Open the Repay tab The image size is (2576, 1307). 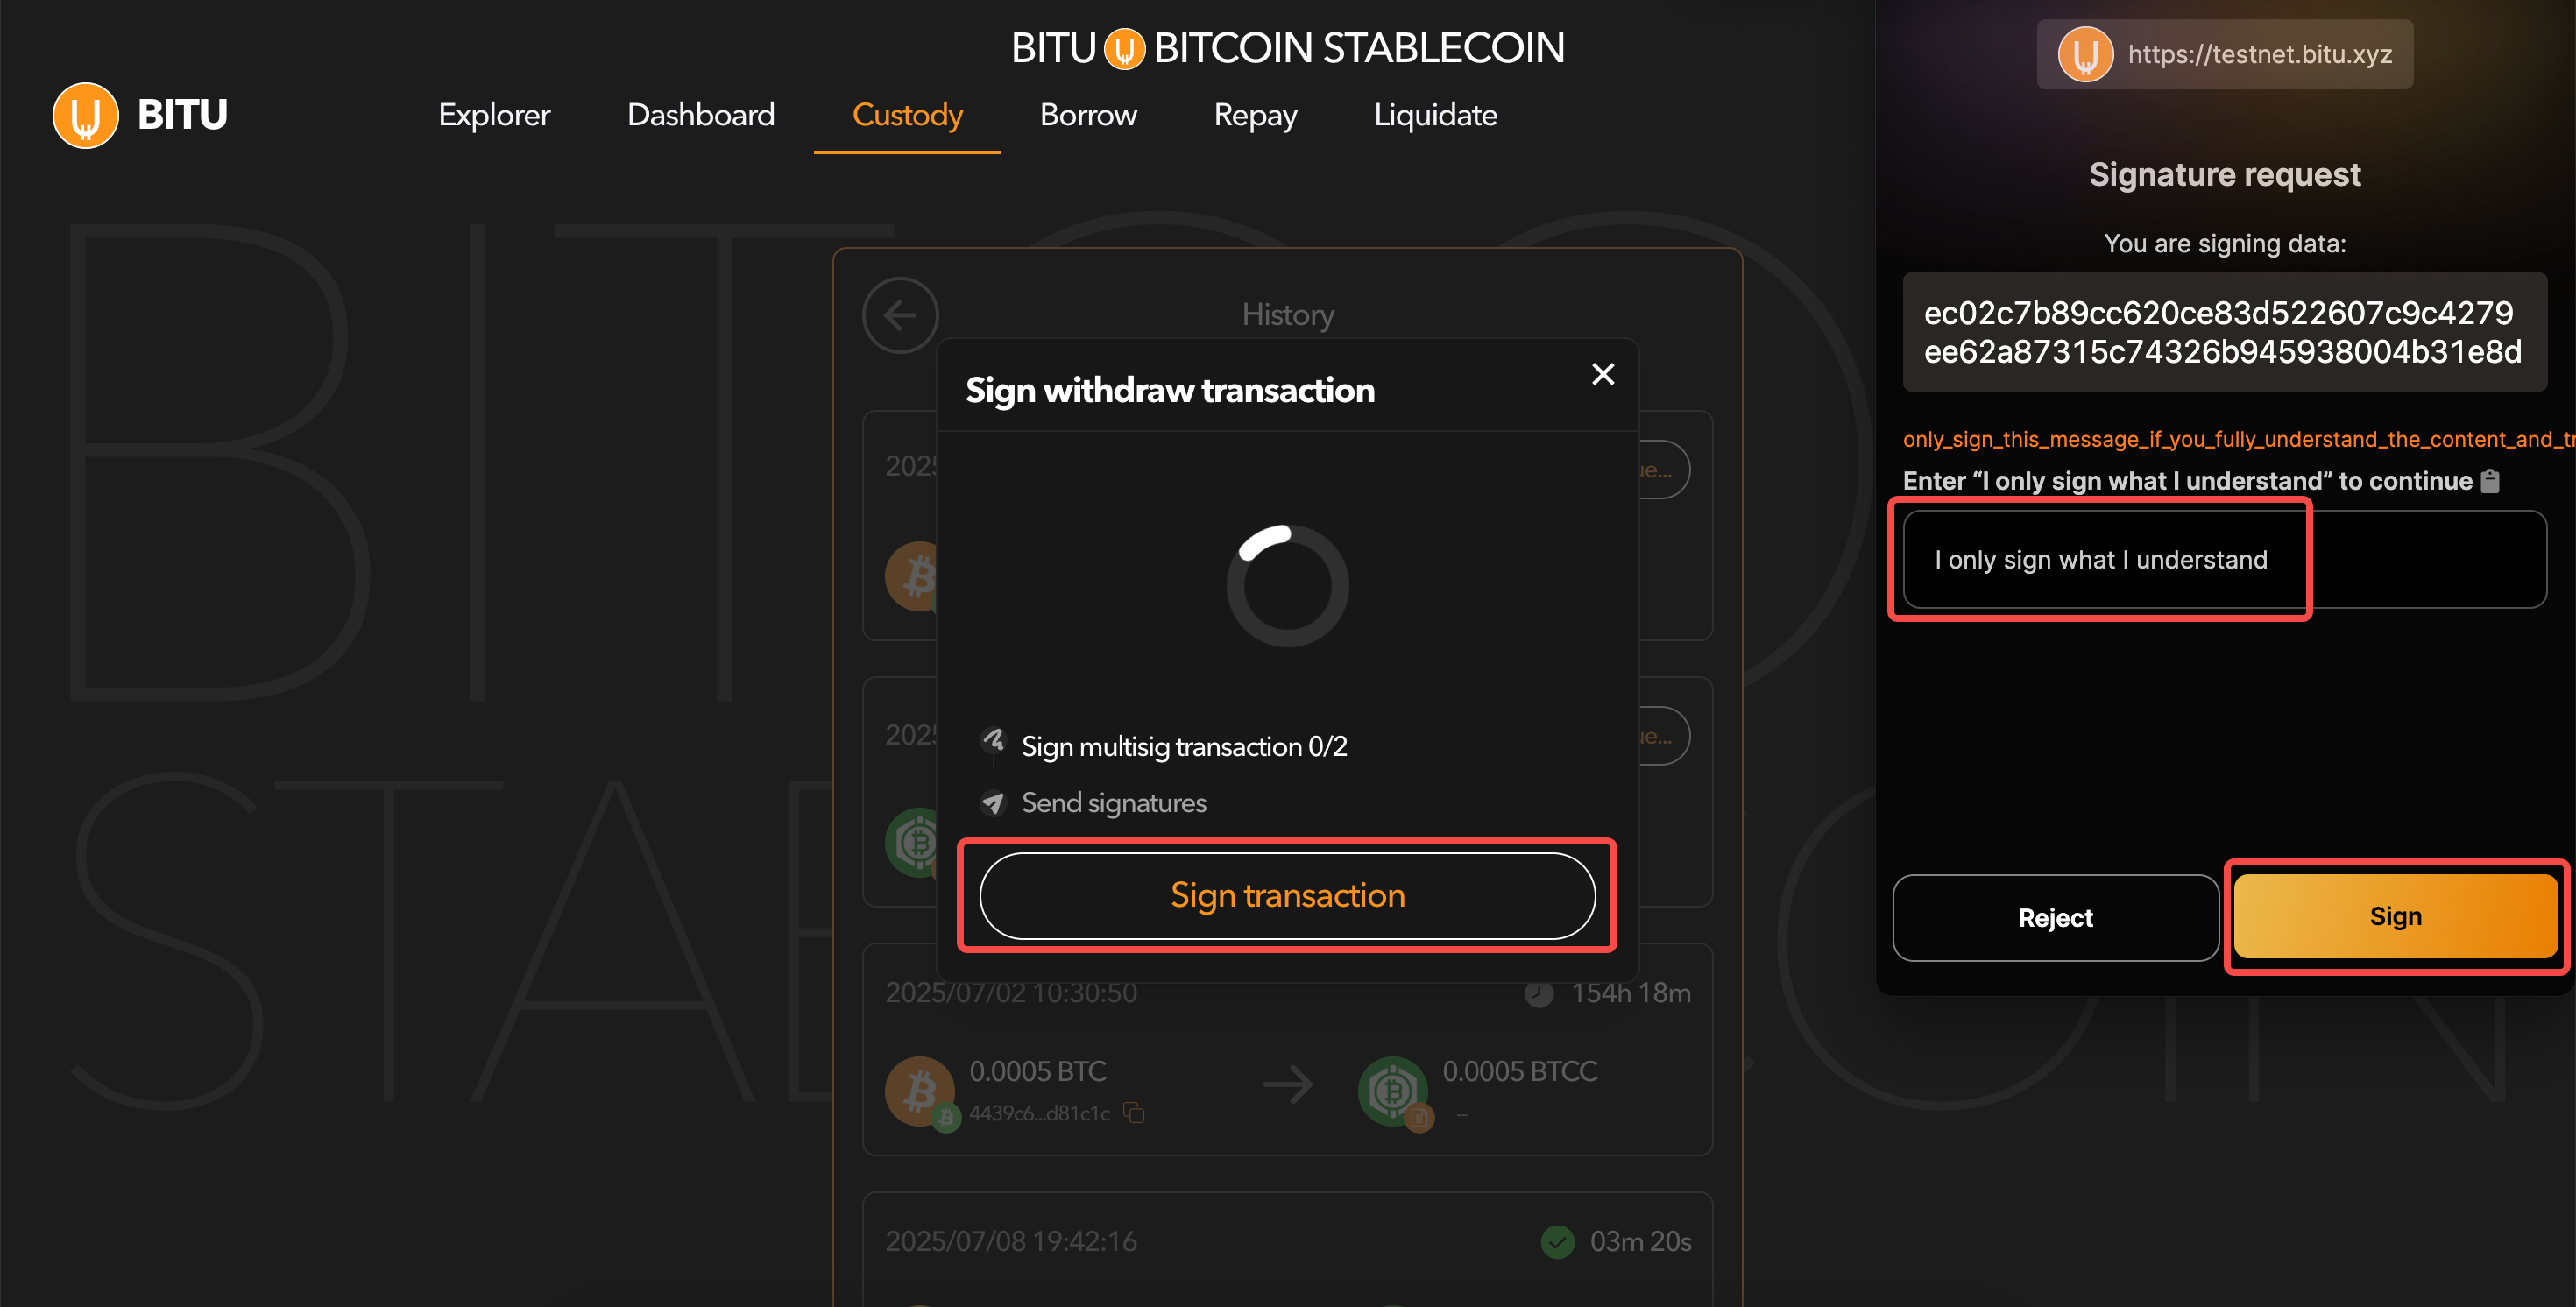pyautogui.click(x=1255, y=115)
